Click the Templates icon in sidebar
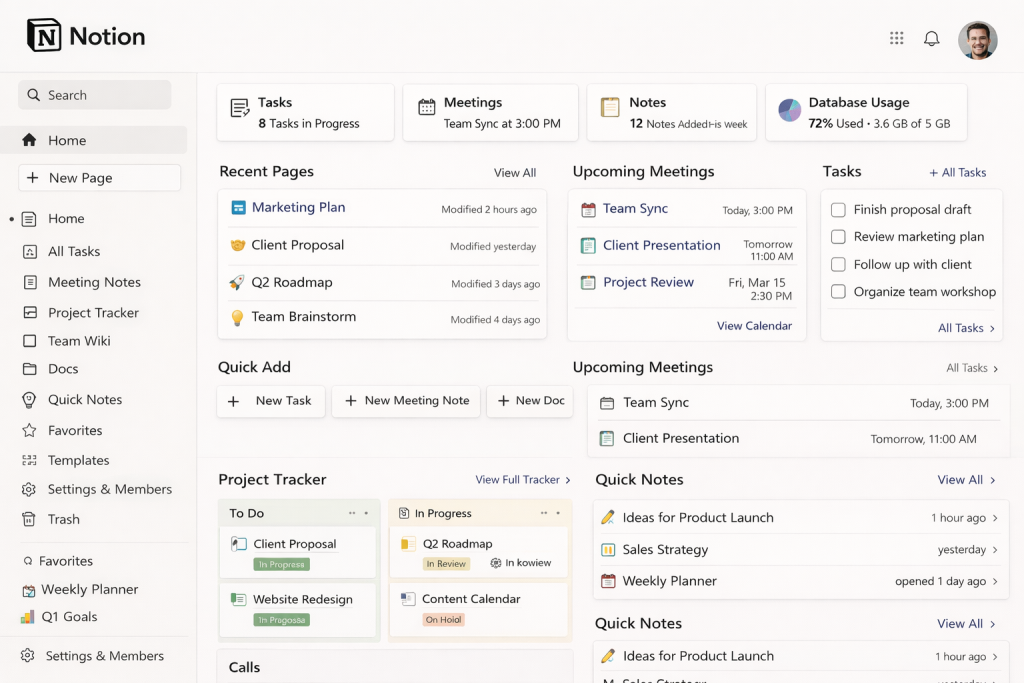1024x683 pixels. pyautogui.click(x=29, y=460)
